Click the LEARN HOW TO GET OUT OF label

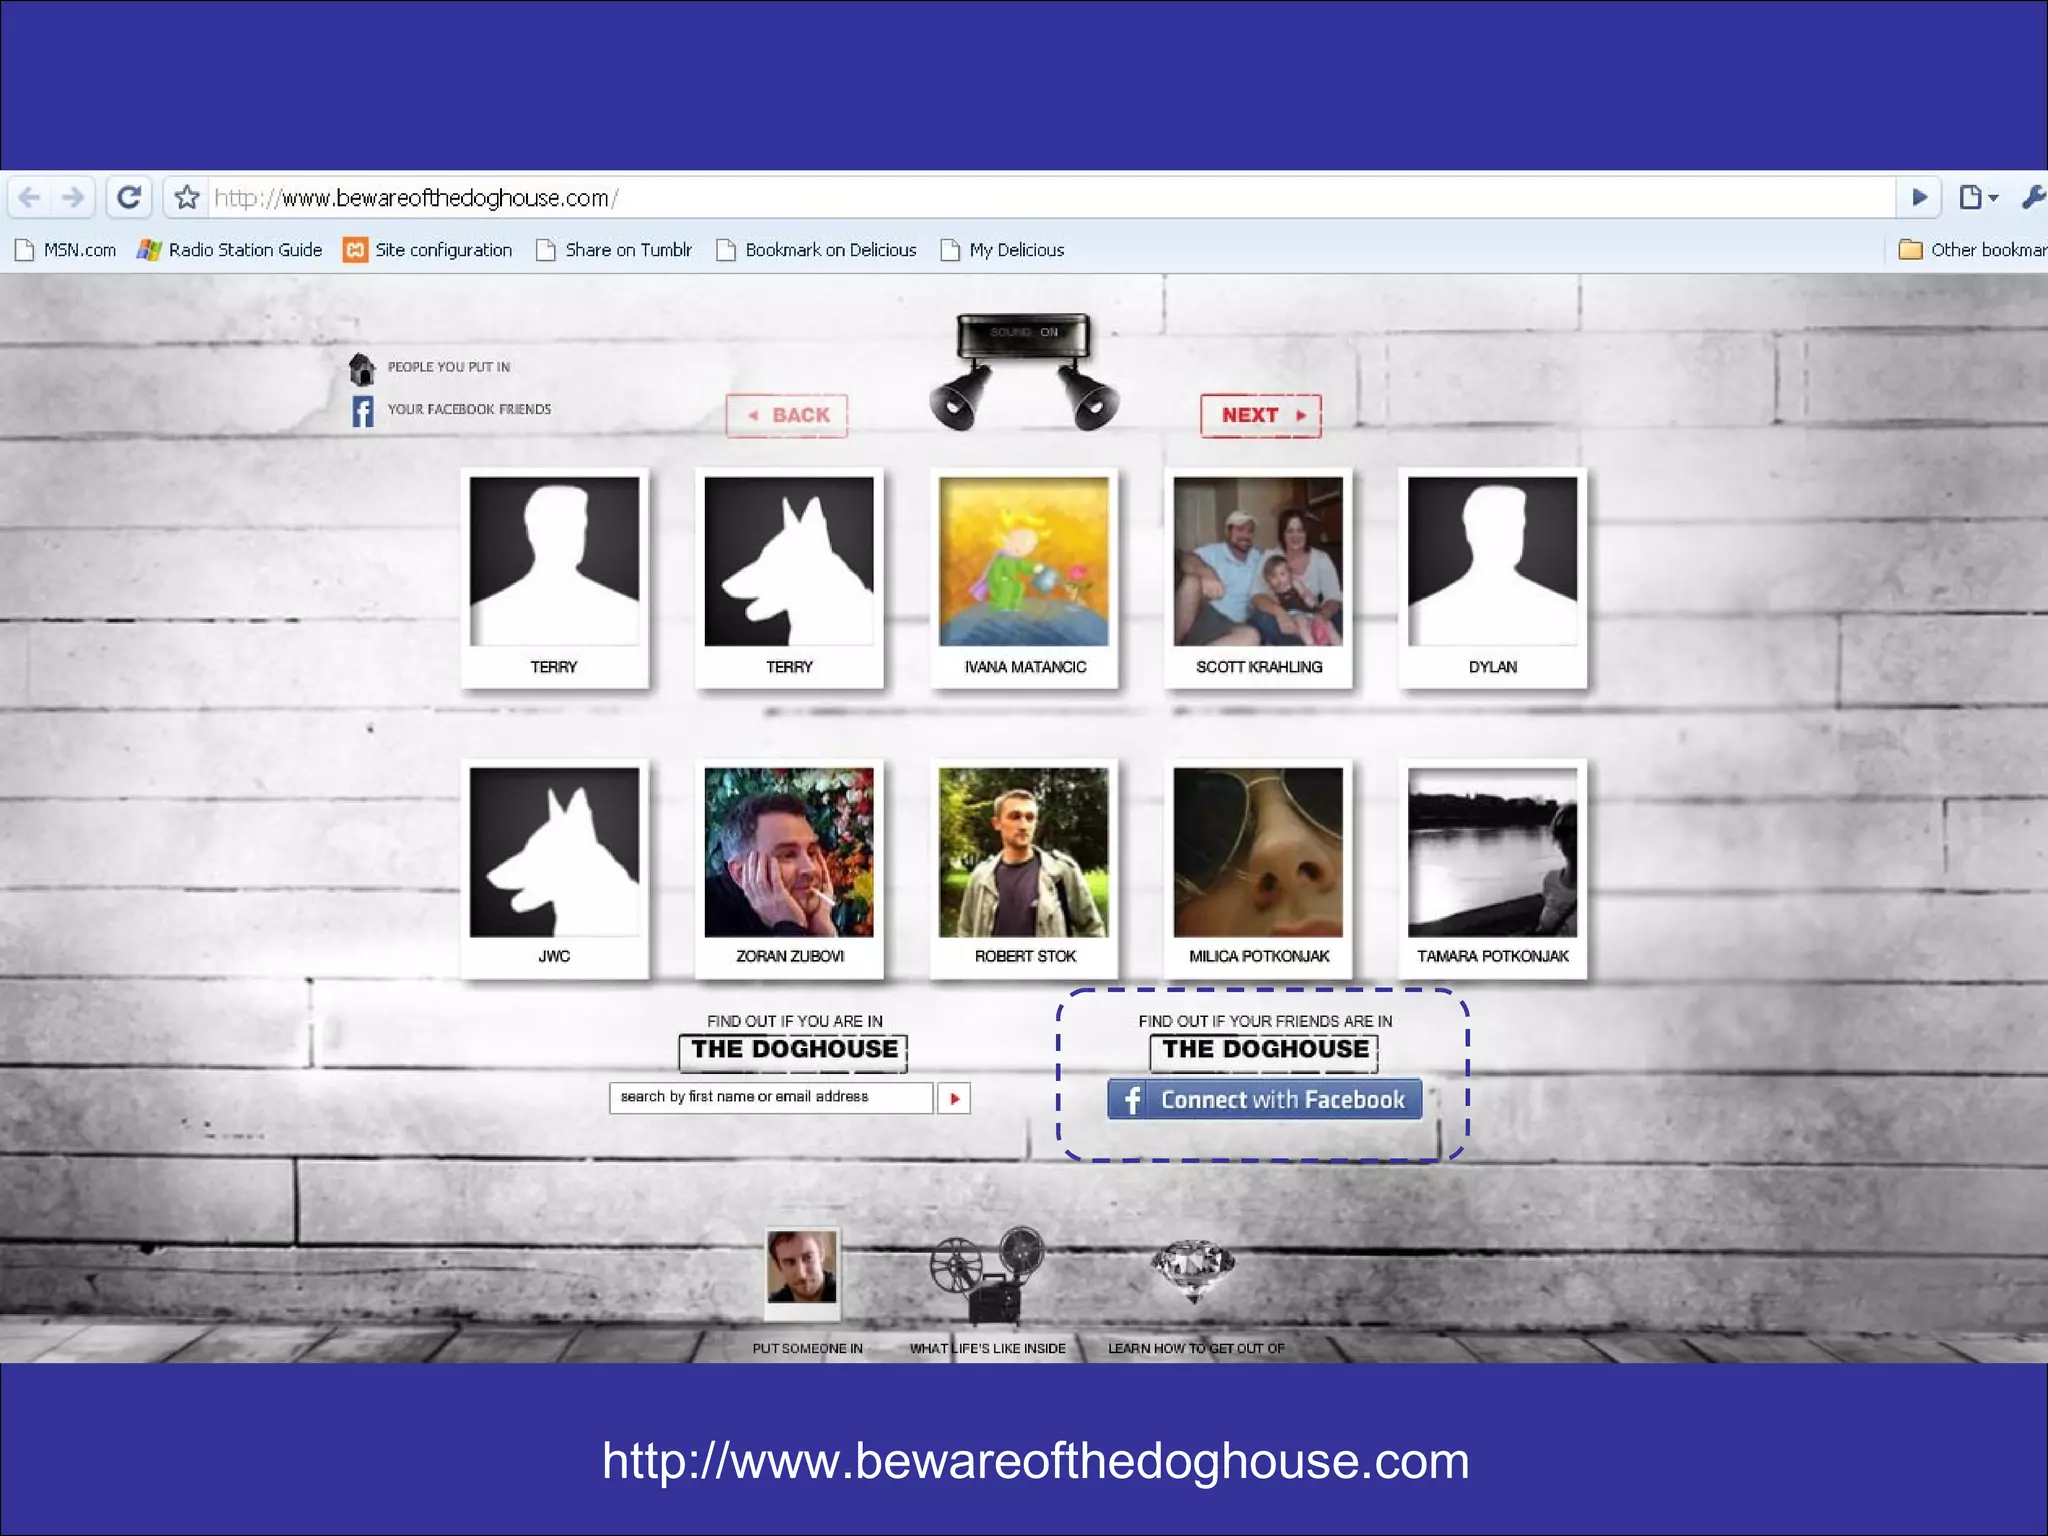(1196, 1348)
